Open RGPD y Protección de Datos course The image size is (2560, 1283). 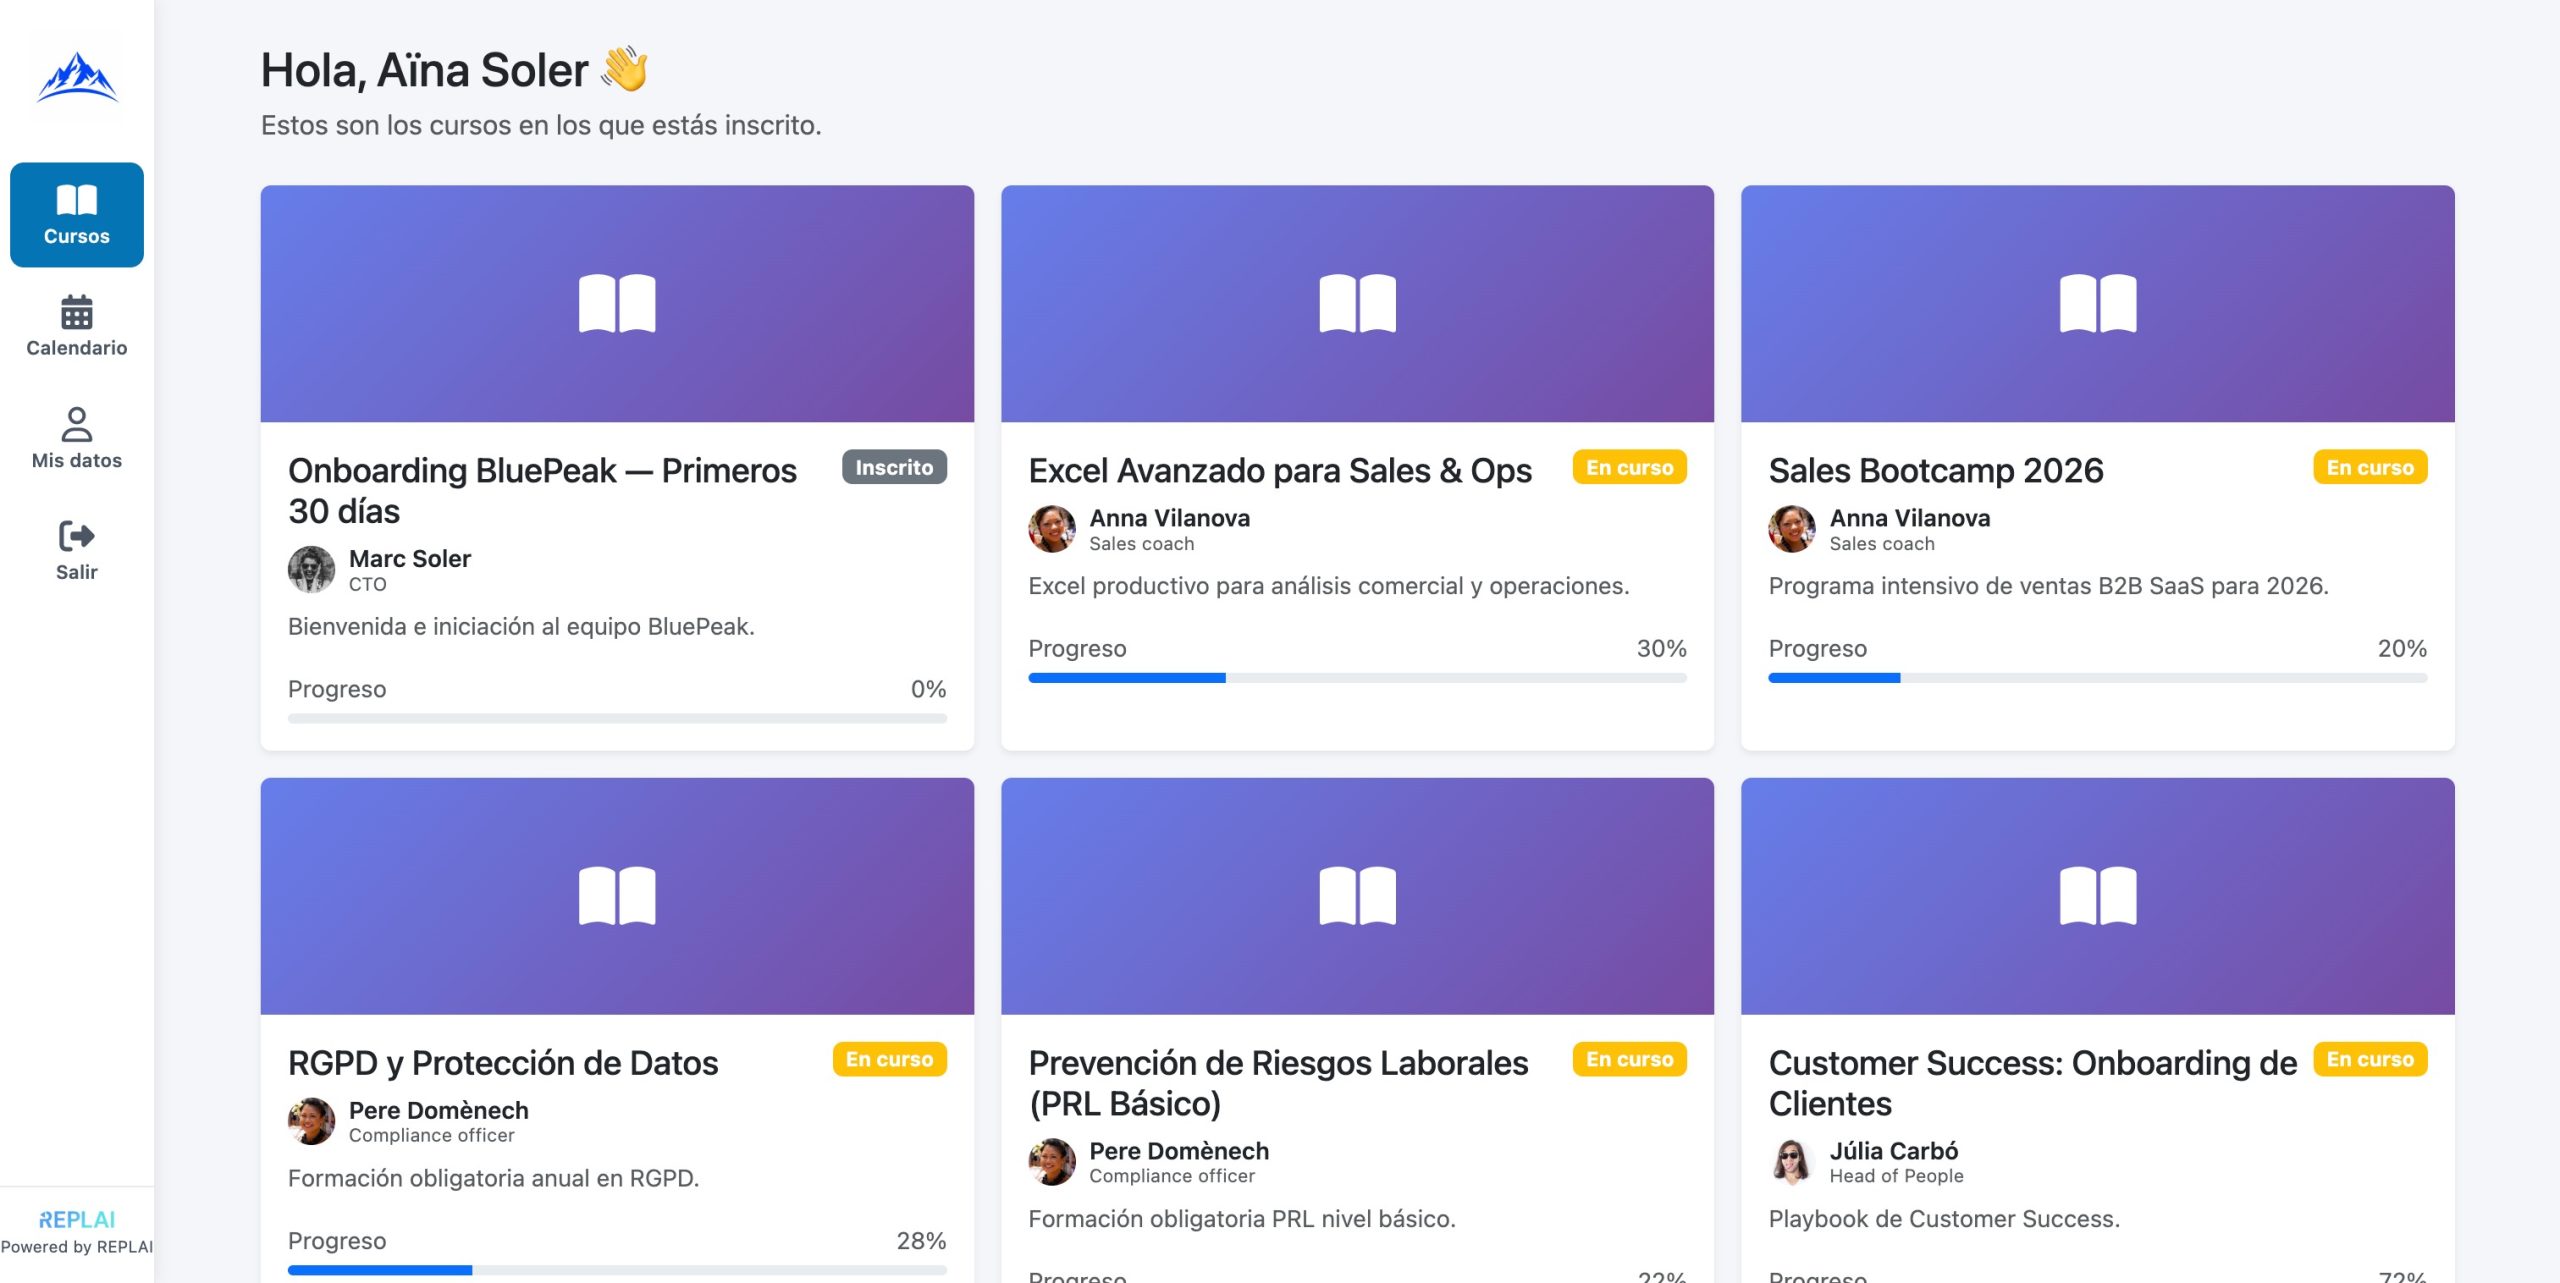pos(503,1062)
